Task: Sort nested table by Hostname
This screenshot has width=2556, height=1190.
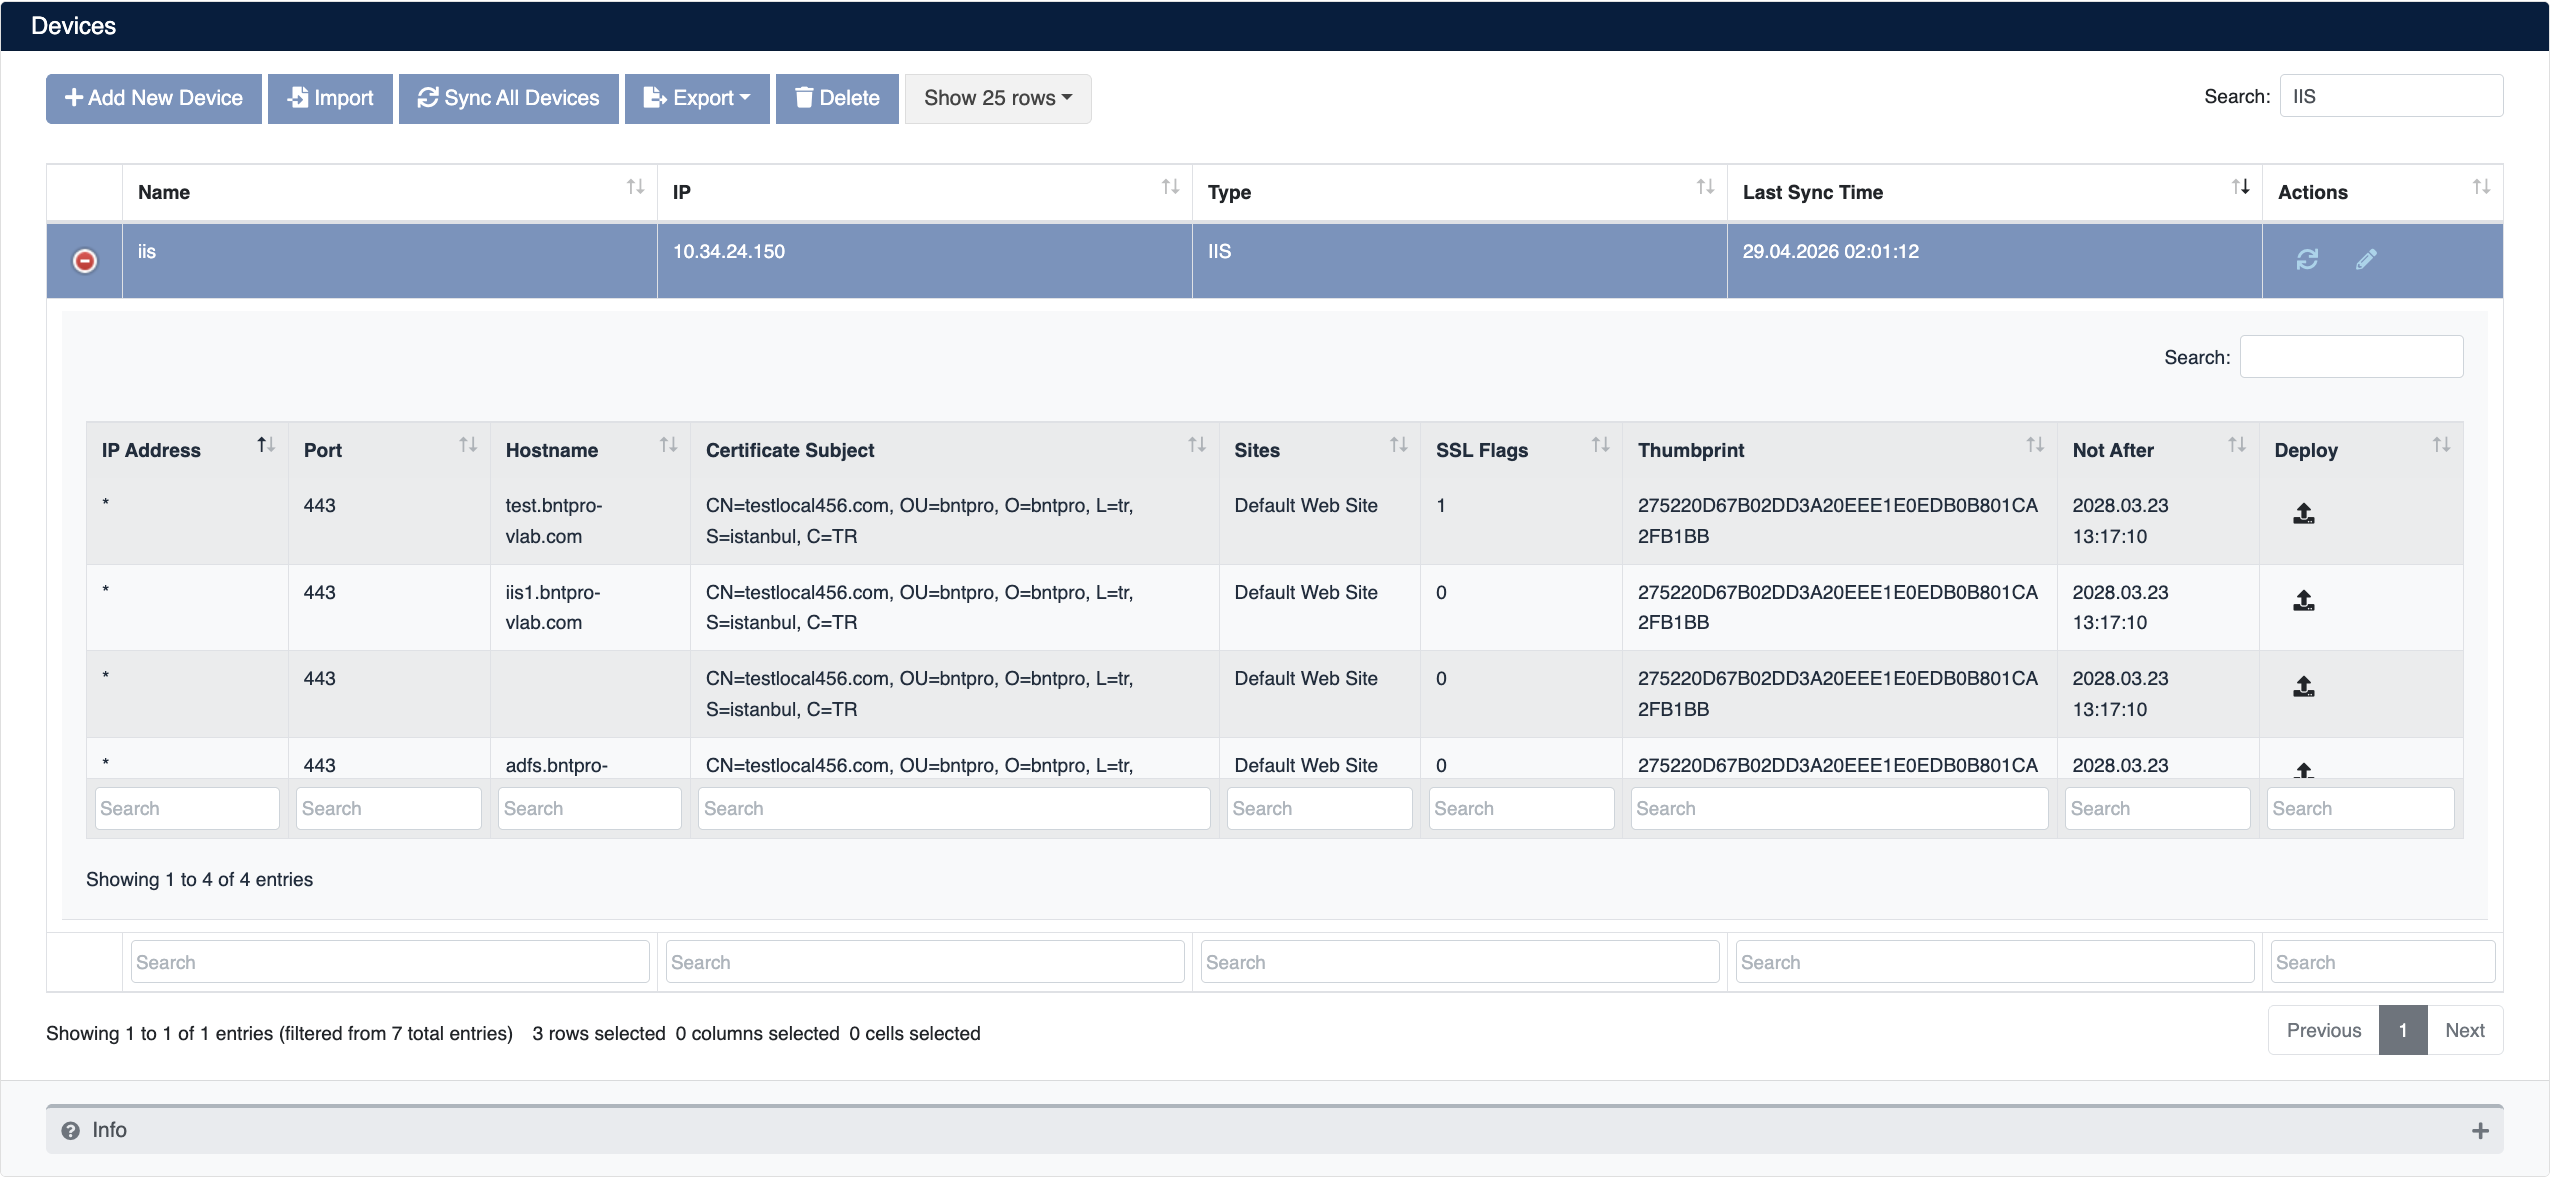Action: click(591, 450)
